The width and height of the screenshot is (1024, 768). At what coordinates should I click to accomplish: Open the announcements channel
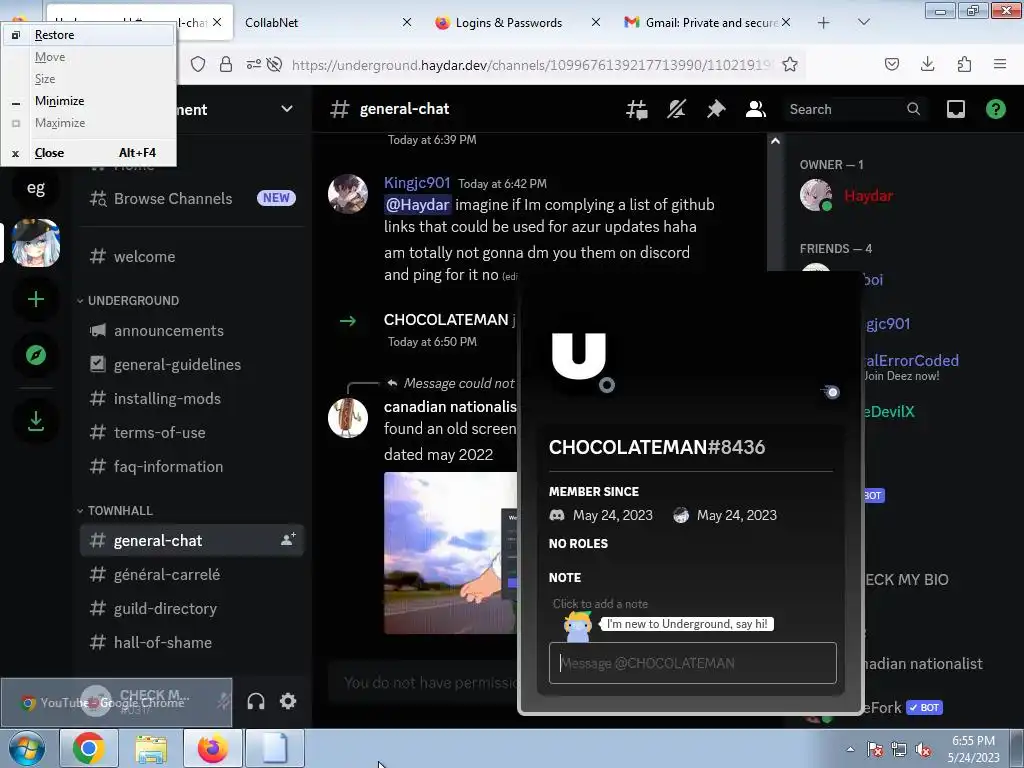192,330
